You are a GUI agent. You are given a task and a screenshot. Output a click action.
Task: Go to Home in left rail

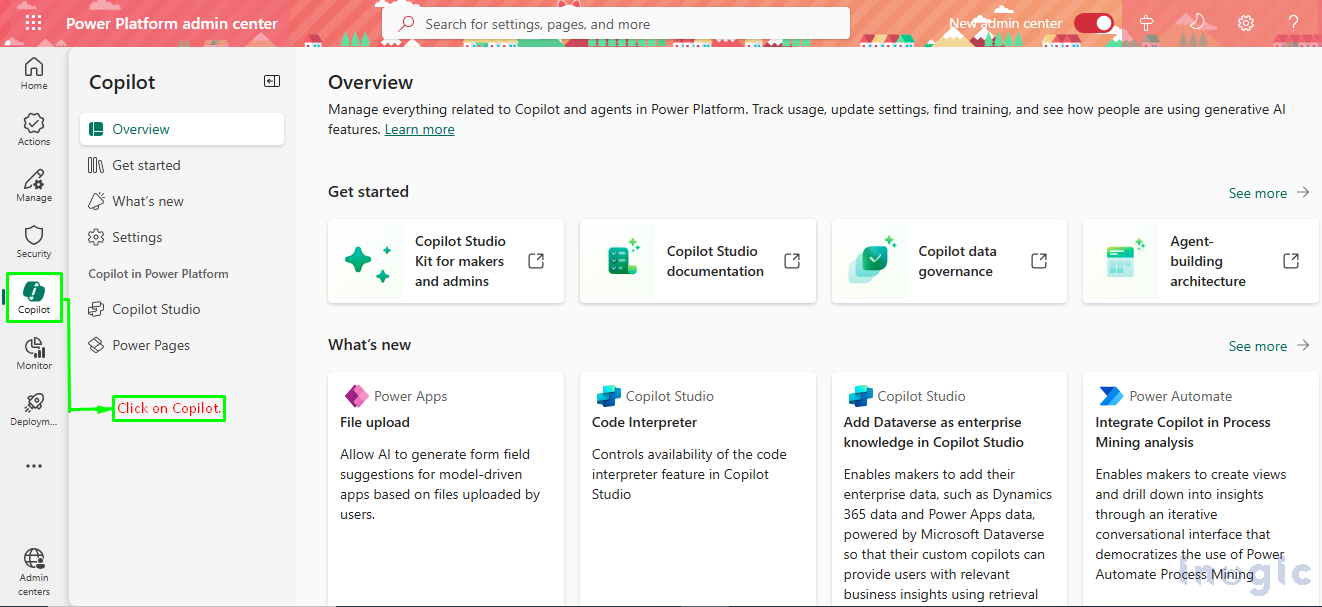(x=34, y=74)
